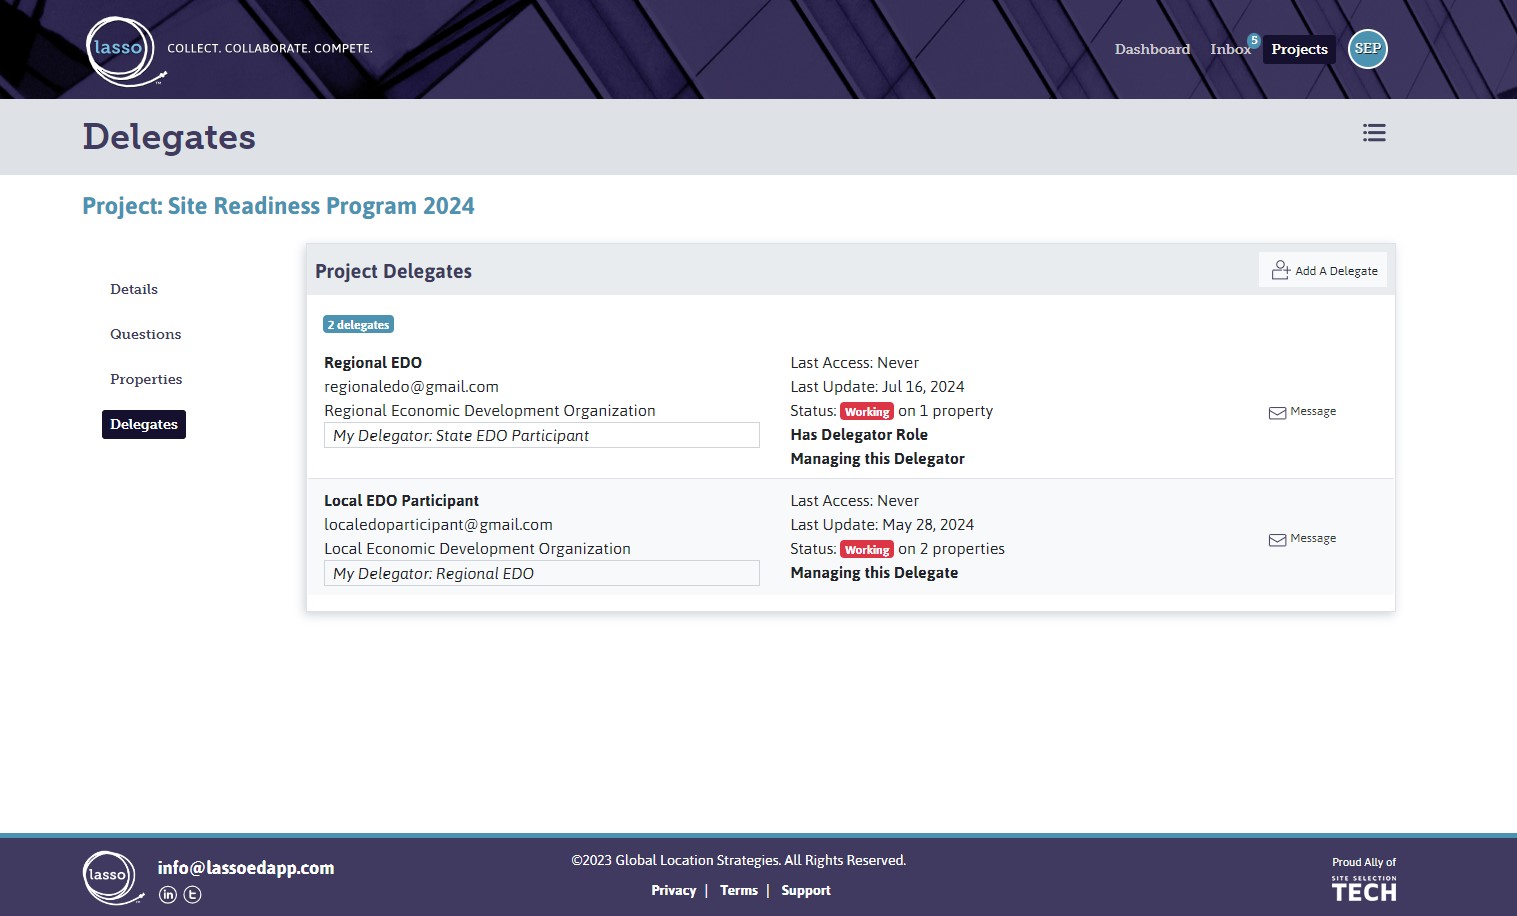
Task: Open the list view icon beside Delegates heading
Action: pos(1374,132)
